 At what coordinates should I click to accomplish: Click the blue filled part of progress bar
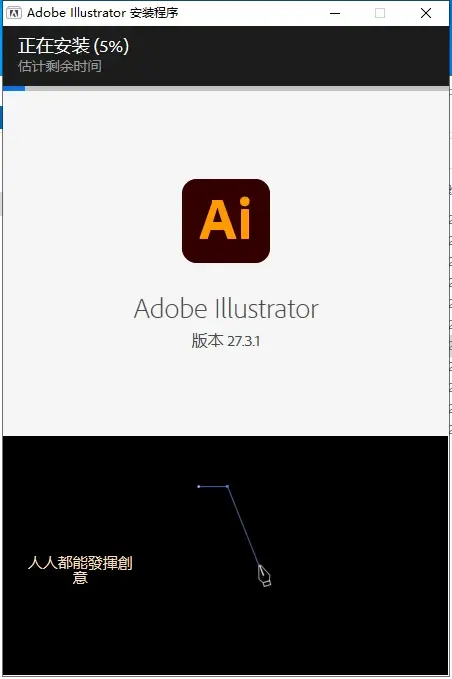[14, 88]
